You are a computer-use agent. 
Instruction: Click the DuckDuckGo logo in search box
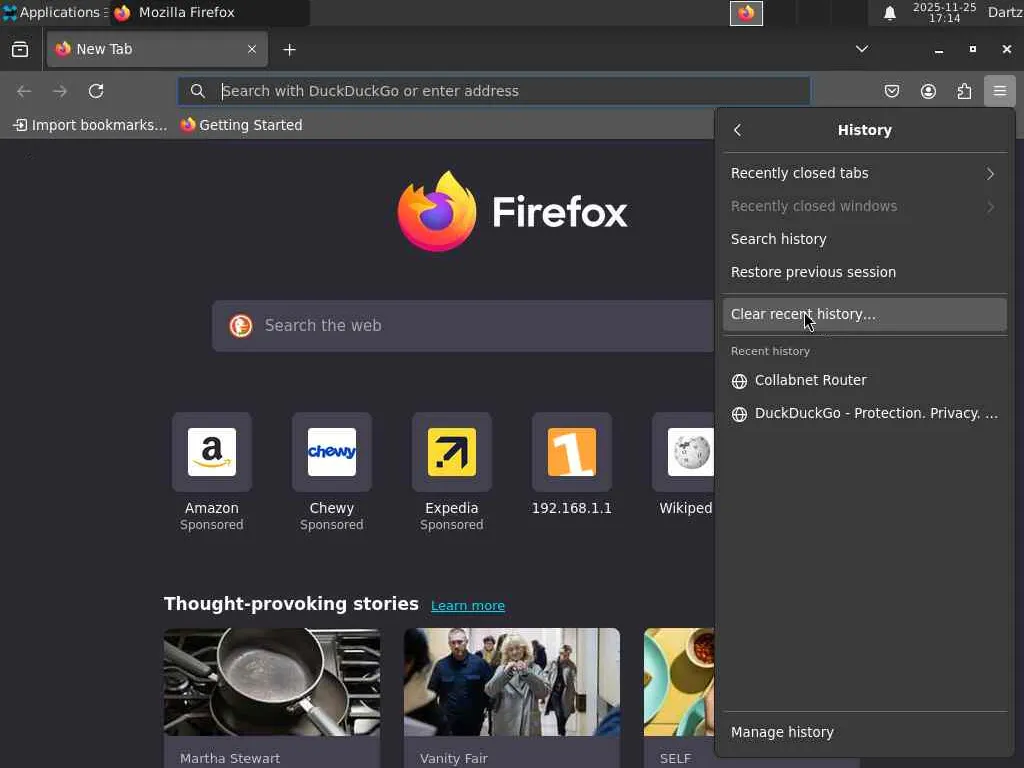[240, 325]
